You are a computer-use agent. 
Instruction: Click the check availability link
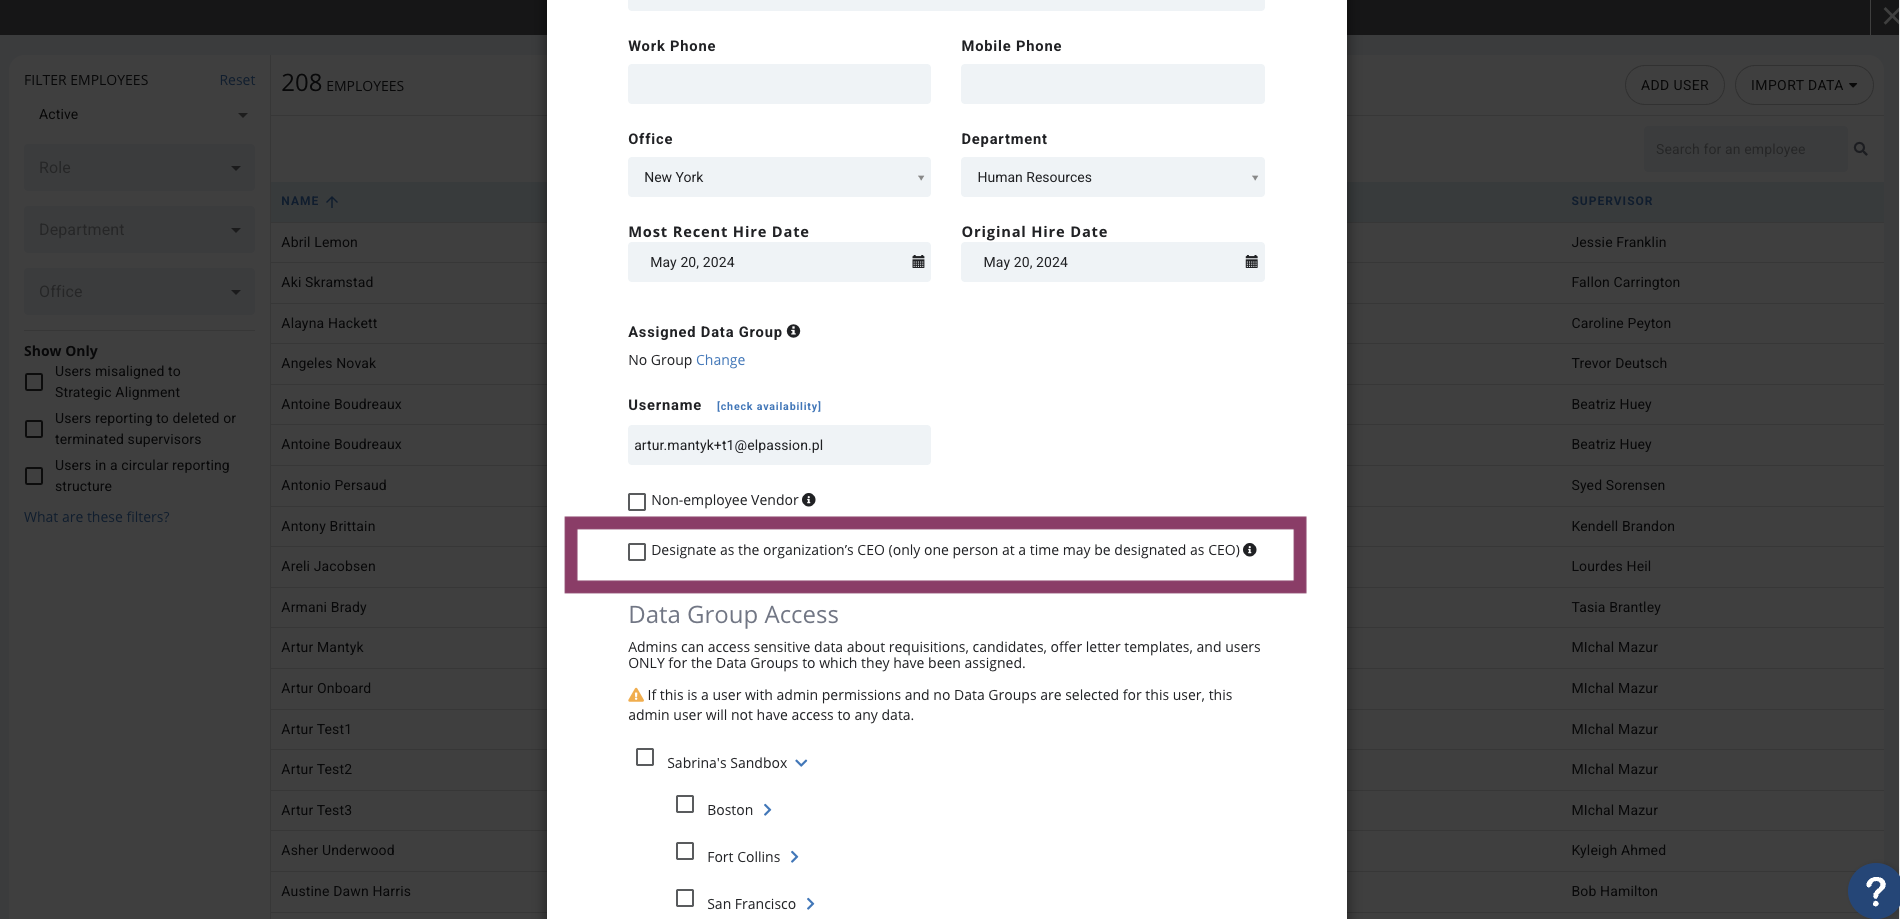pos(769,406)
